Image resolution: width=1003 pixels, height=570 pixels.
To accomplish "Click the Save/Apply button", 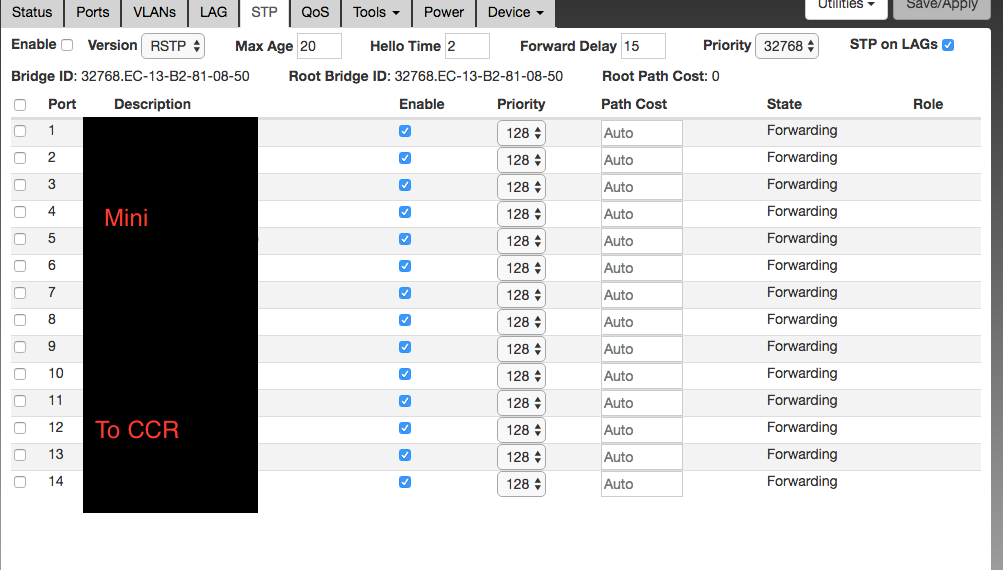I will [x=942, y=5].
